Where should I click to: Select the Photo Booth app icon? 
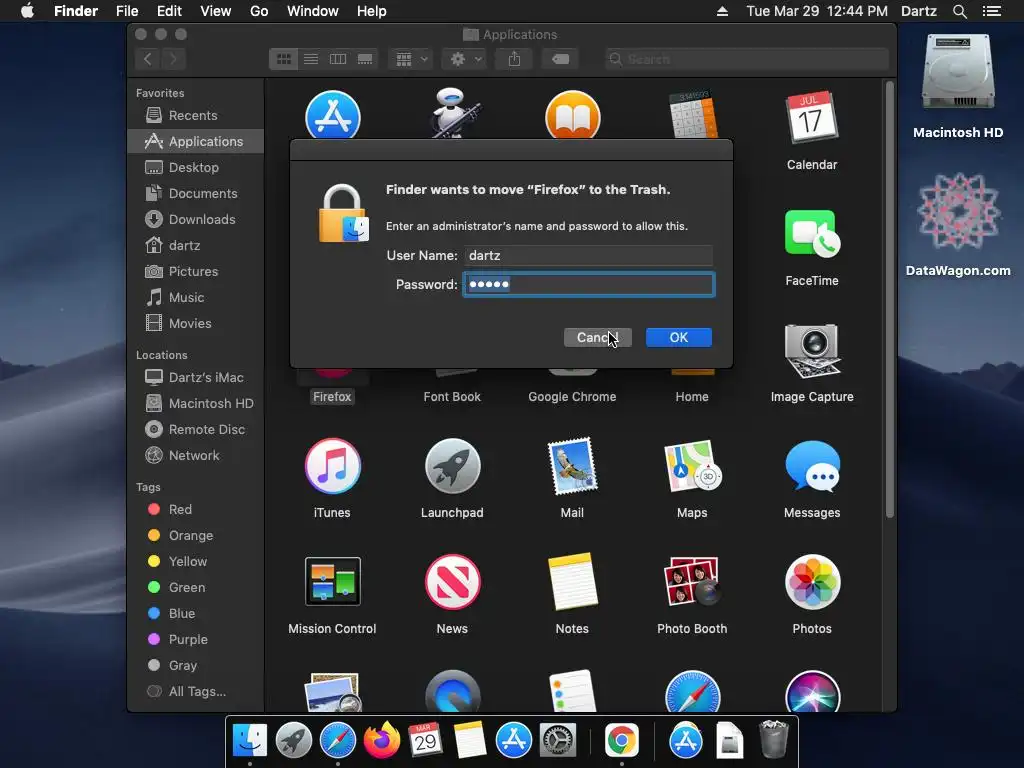tap(692, 581)
